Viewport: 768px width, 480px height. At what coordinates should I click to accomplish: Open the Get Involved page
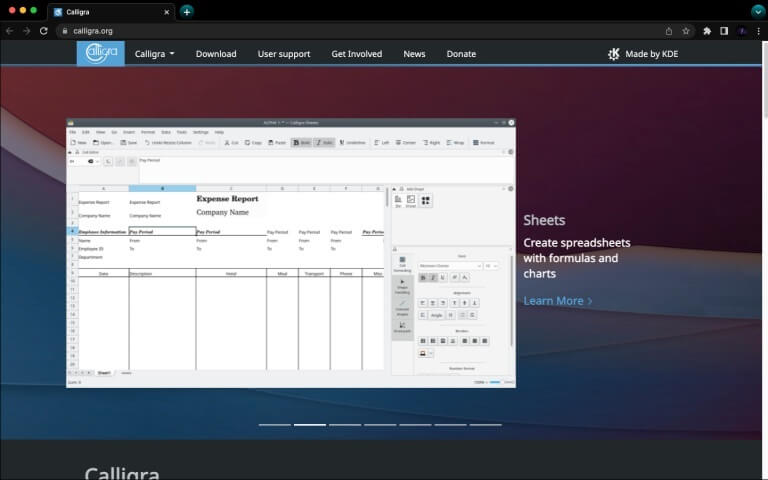(357, 54)
